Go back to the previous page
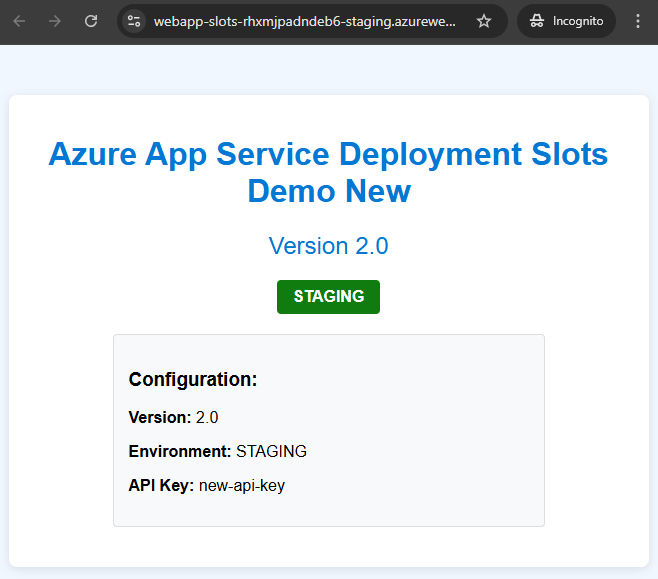 tap(19, 21)
